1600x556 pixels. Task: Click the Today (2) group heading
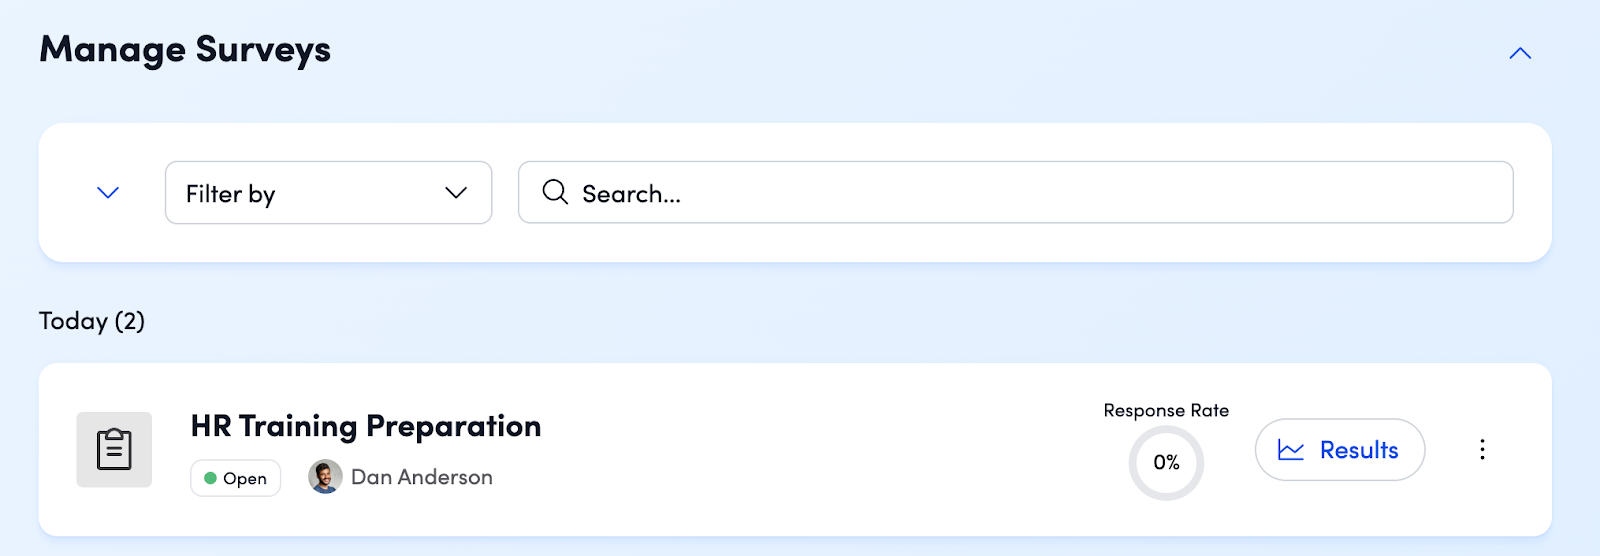tap(92, 321)
